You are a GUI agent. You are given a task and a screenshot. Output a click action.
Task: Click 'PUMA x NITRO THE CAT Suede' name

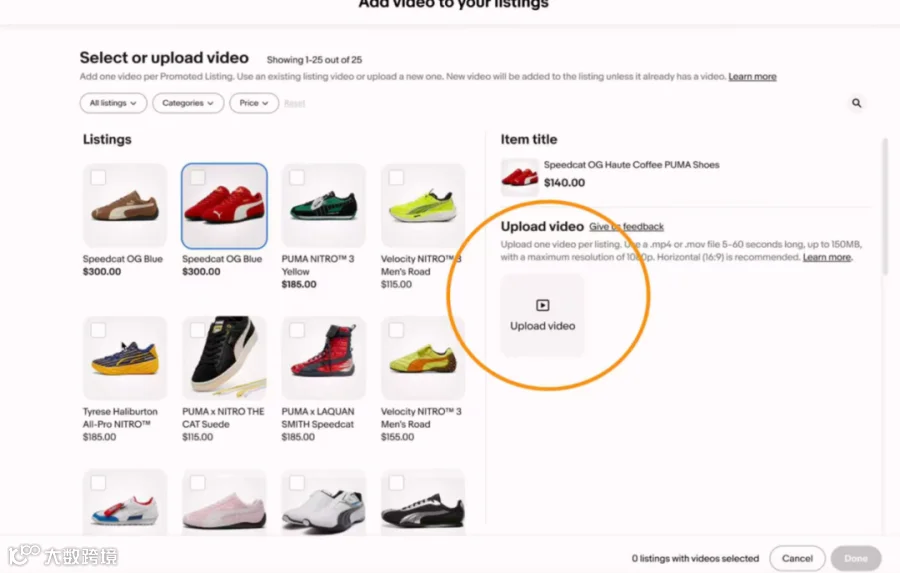click(x=223, y=418)
